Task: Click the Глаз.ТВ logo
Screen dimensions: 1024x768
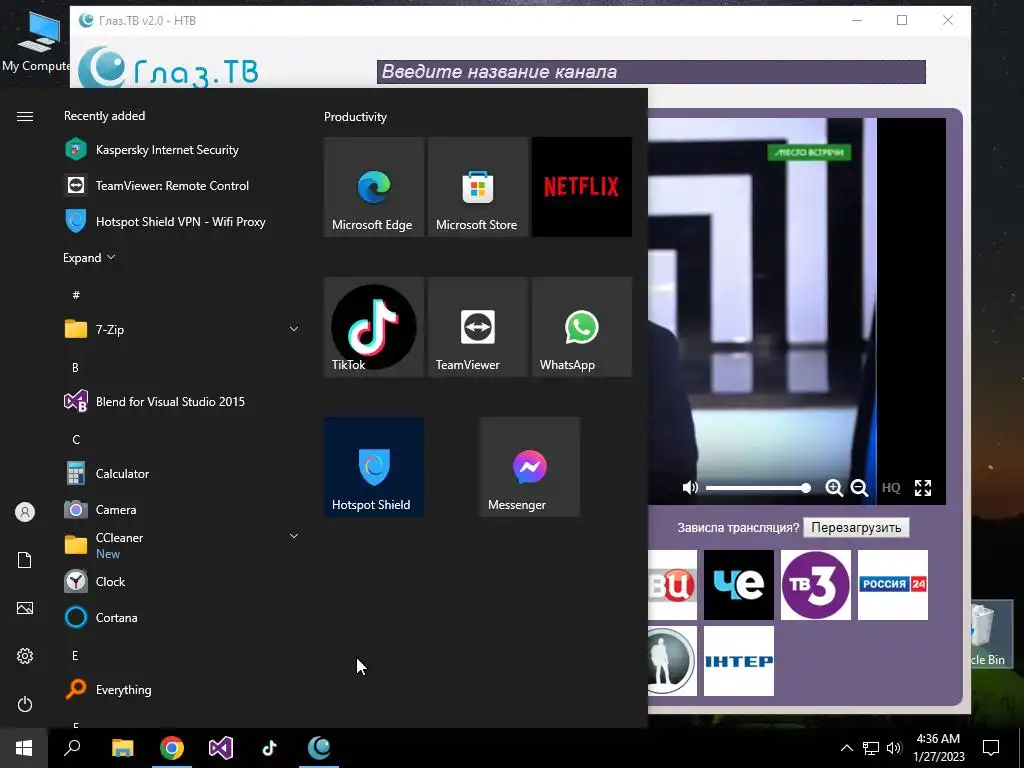Action: (x=168, y=68)
